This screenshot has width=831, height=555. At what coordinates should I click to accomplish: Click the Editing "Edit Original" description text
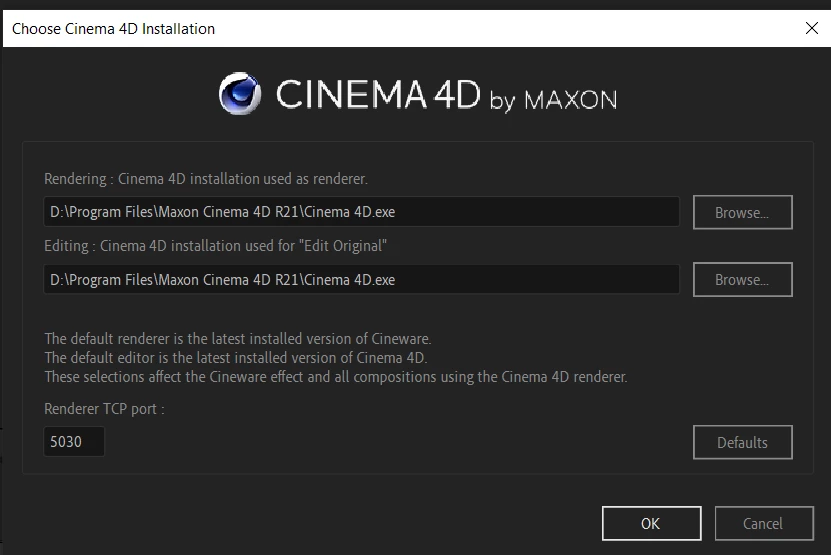pos(215,246)
